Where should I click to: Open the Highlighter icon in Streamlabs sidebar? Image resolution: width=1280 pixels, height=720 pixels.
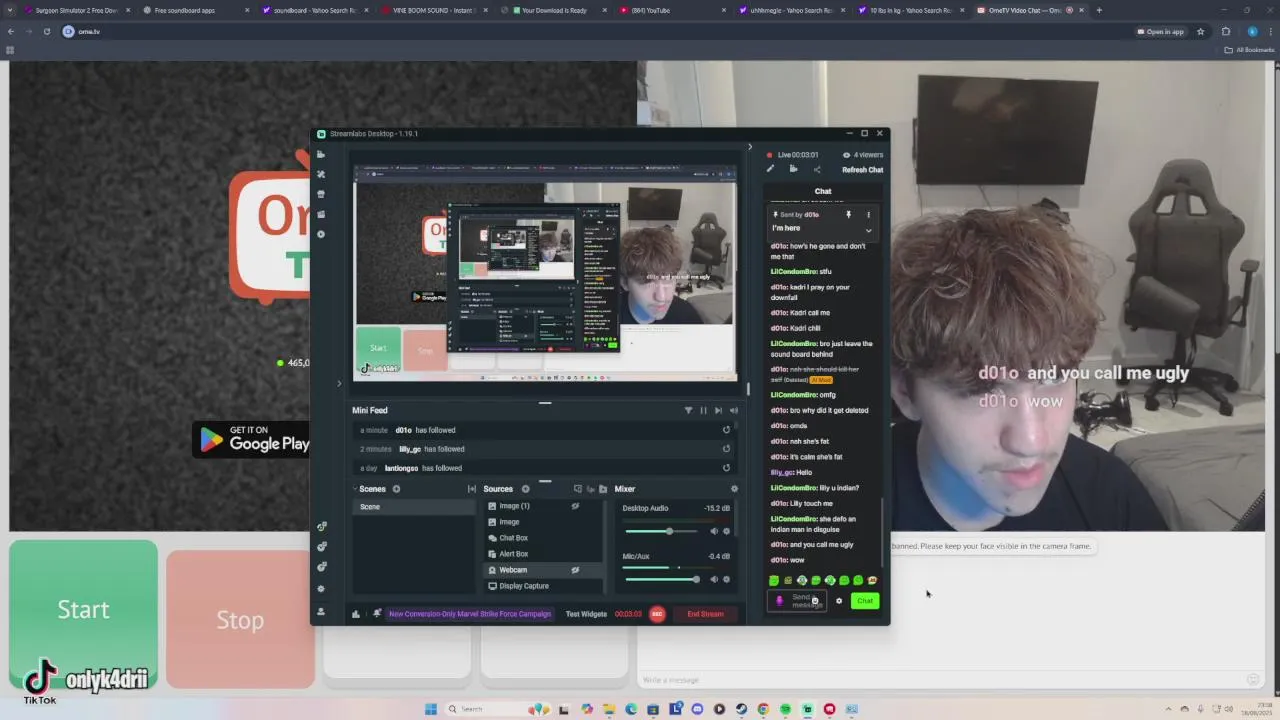click(321, 214)
